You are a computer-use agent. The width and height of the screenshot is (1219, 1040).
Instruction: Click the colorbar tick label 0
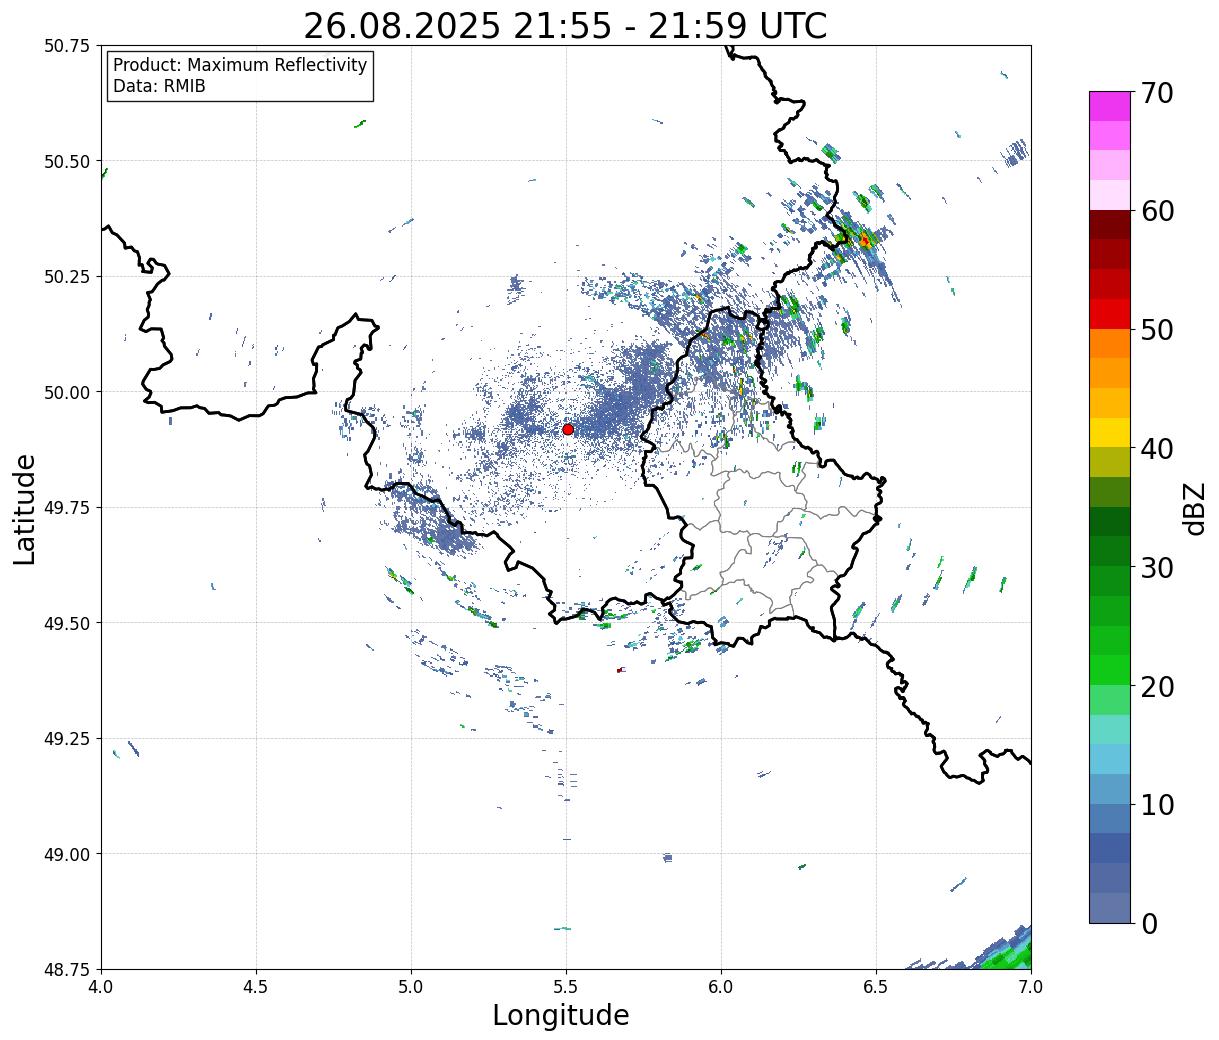pos(1147,924)
